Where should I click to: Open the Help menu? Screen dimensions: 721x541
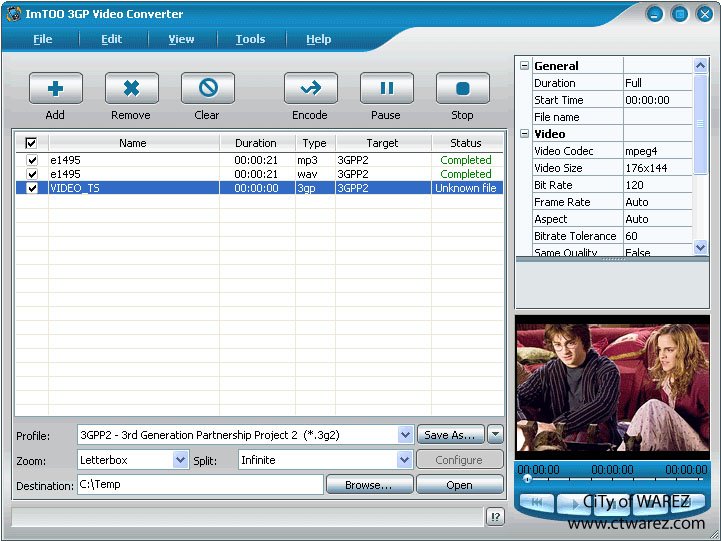(x=319, y=39)
